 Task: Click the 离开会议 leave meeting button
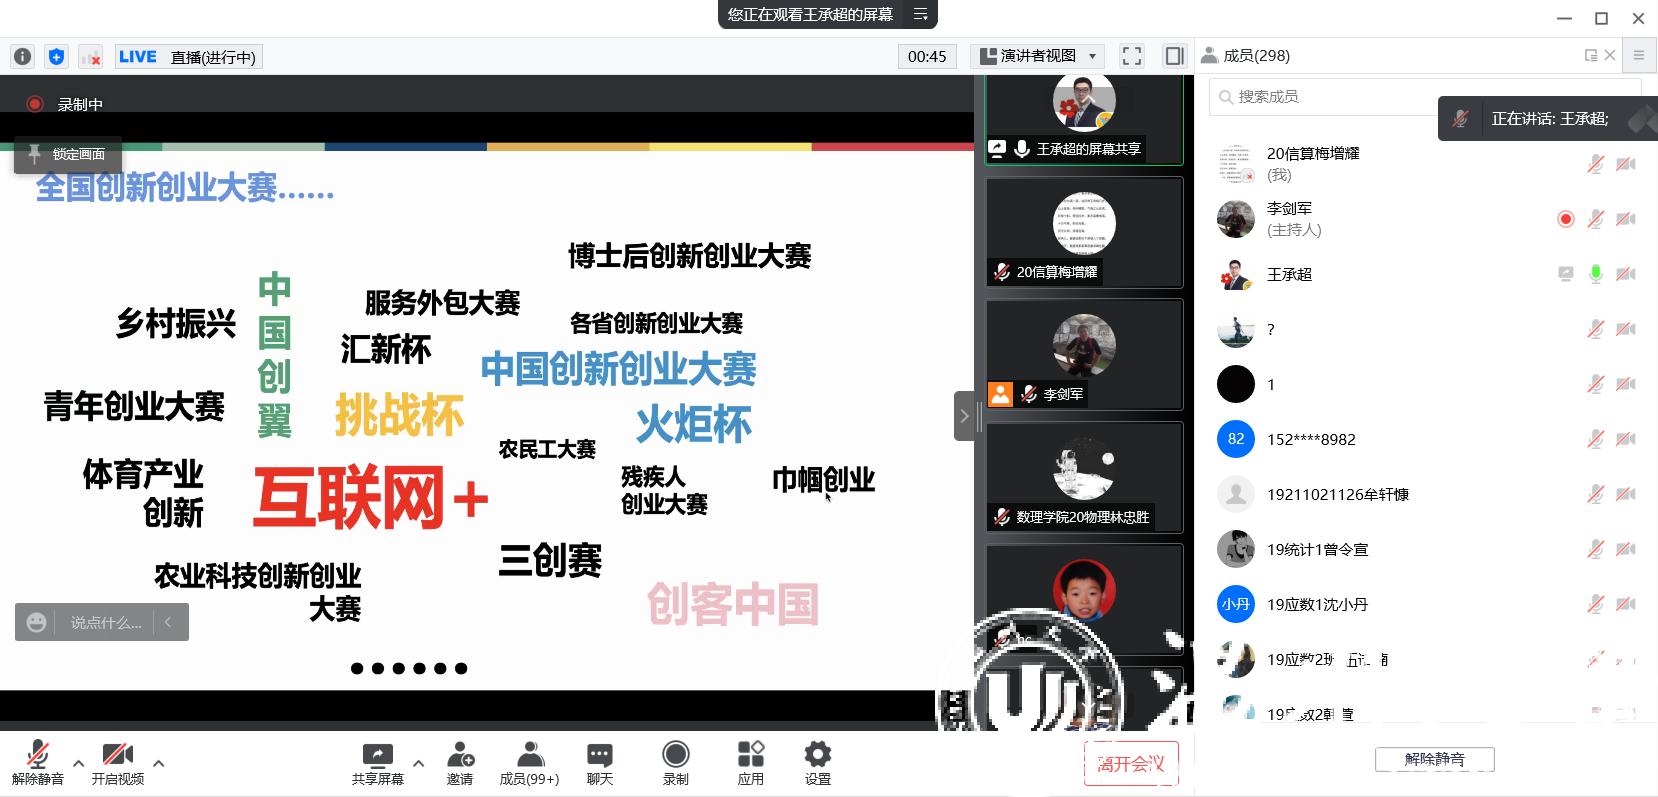pos(1131,764)
